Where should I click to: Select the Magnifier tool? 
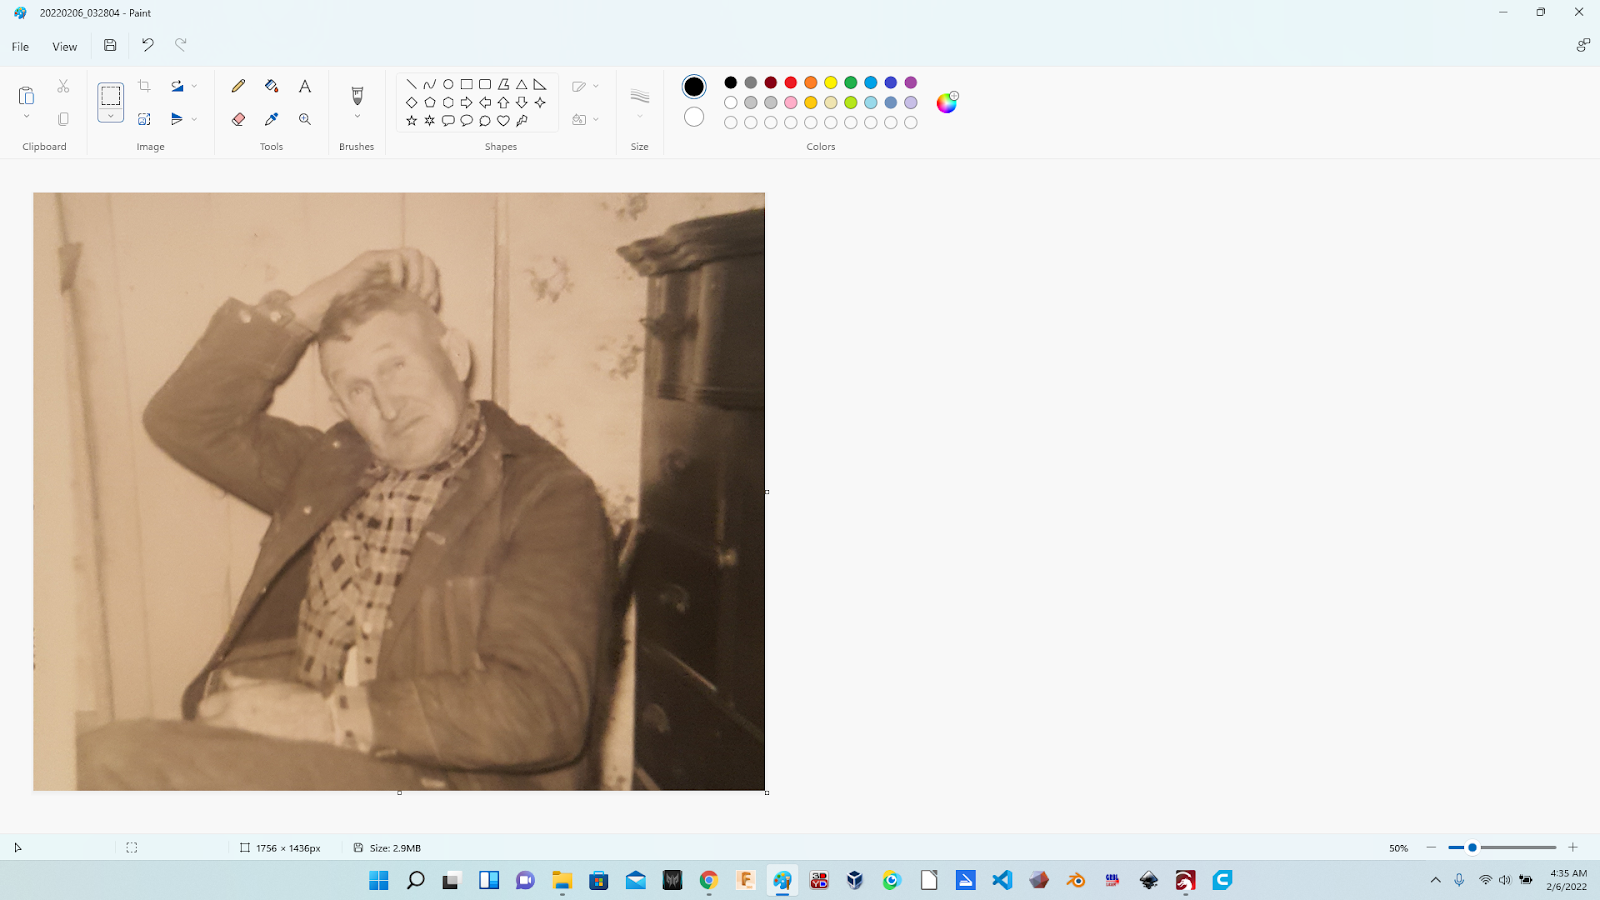[x=305, y=119]
